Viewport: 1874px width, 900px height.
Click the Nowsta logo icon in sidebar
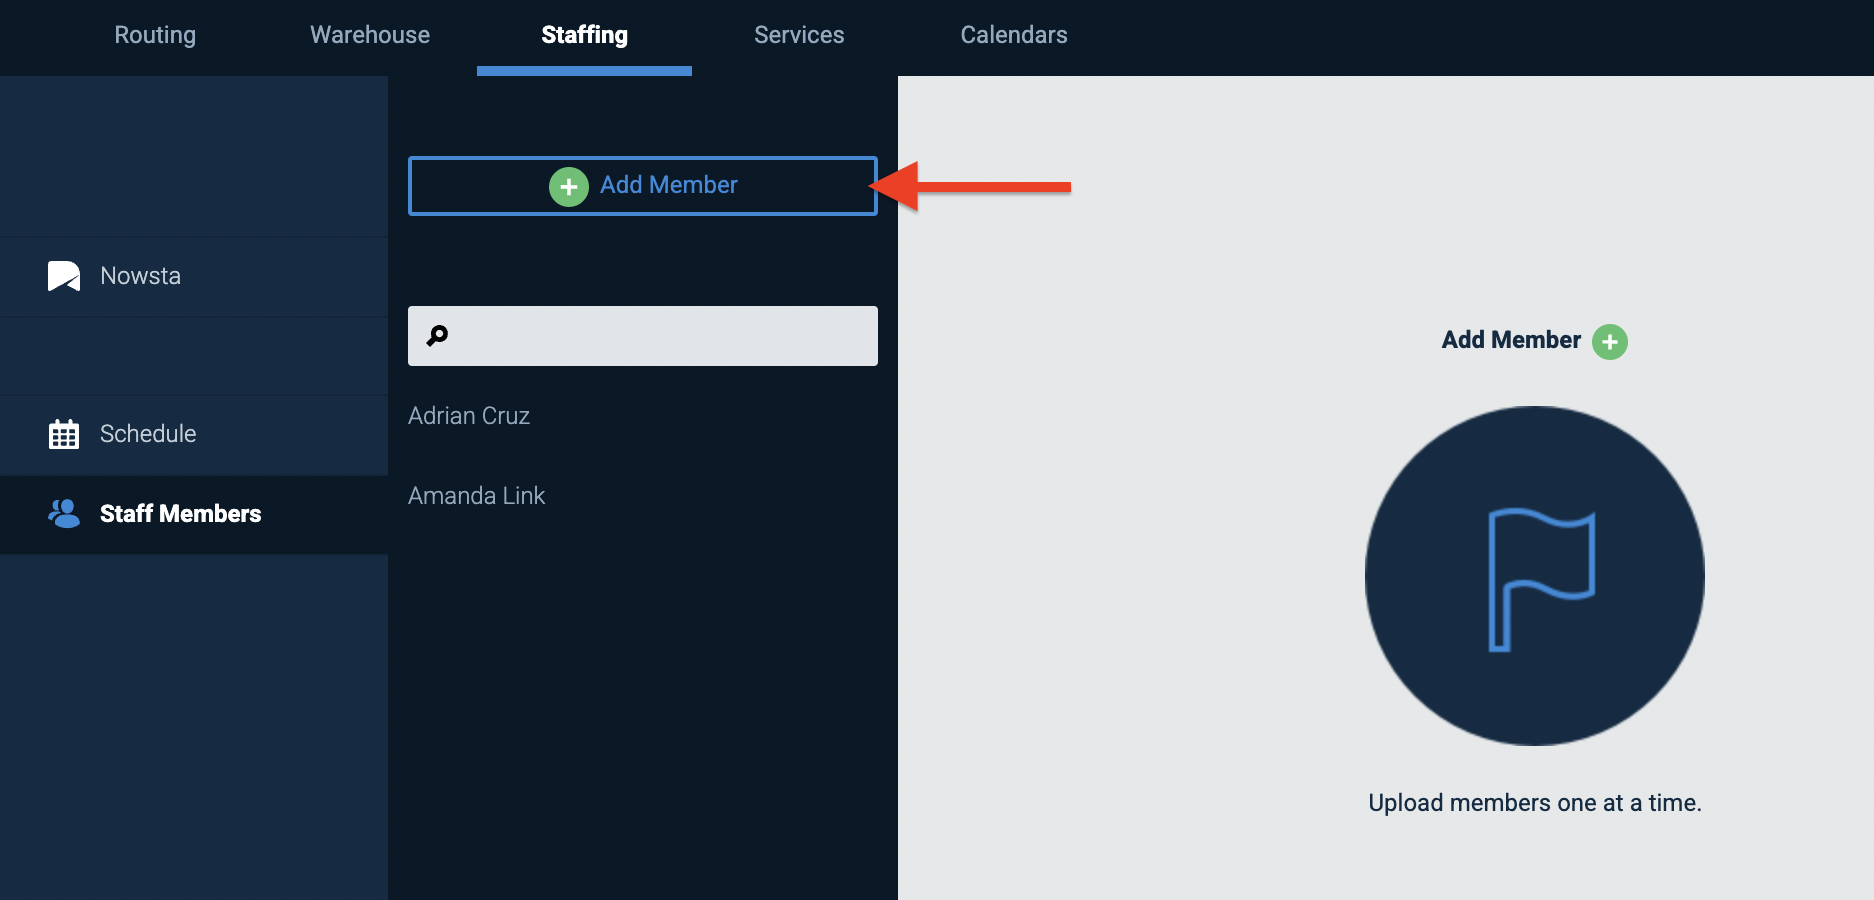[x=64, y=276]
